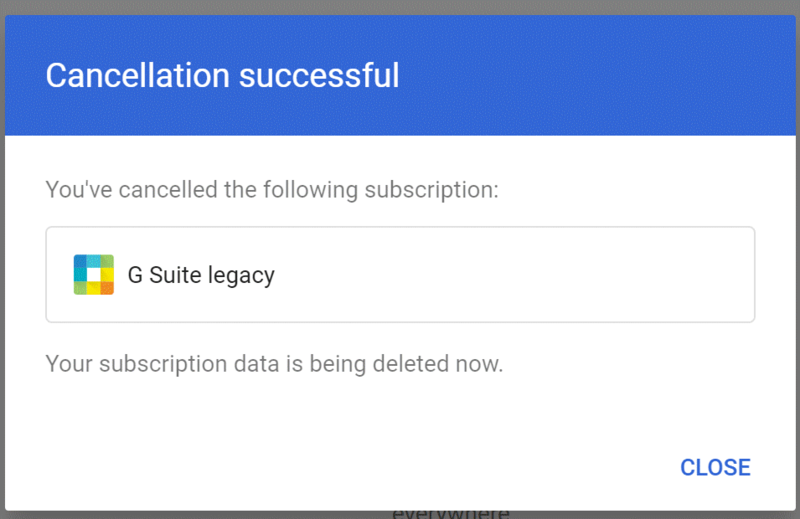Click the yellow bottom-middle square of G Suite icon

[93, 289]
